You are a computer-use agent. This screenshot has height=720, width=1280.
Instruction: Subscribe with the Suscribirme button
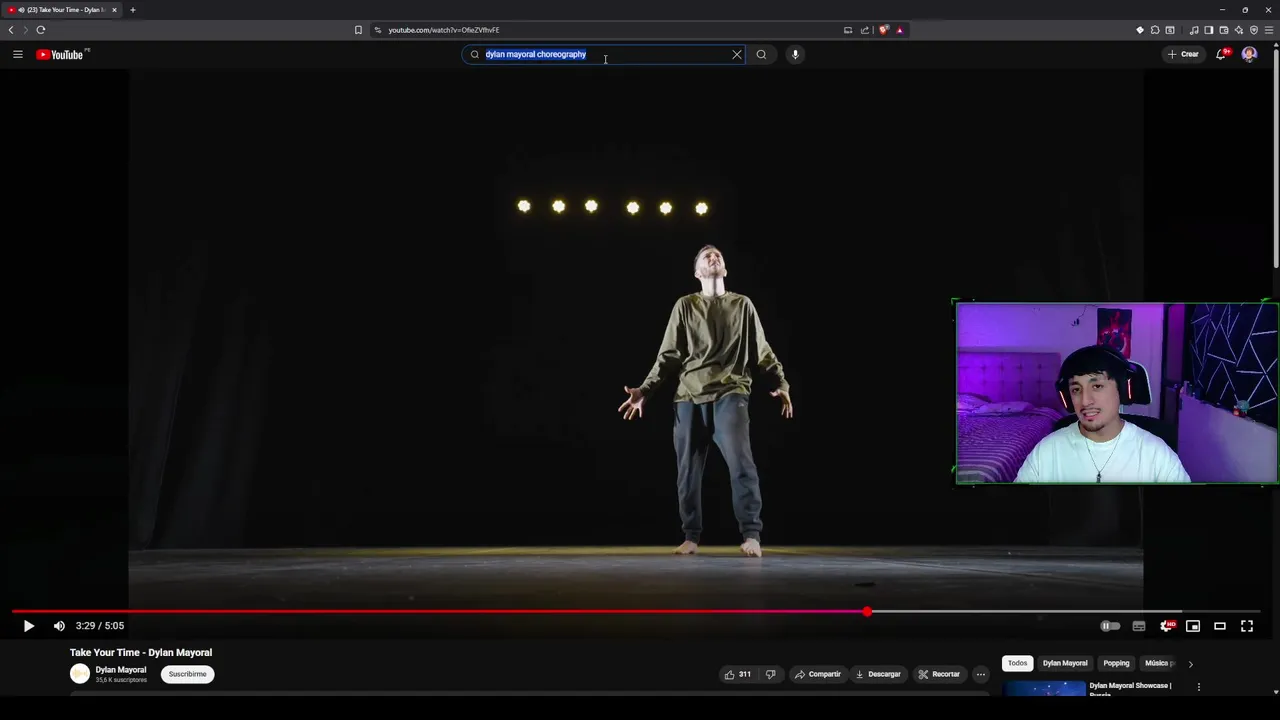(187, 674)
